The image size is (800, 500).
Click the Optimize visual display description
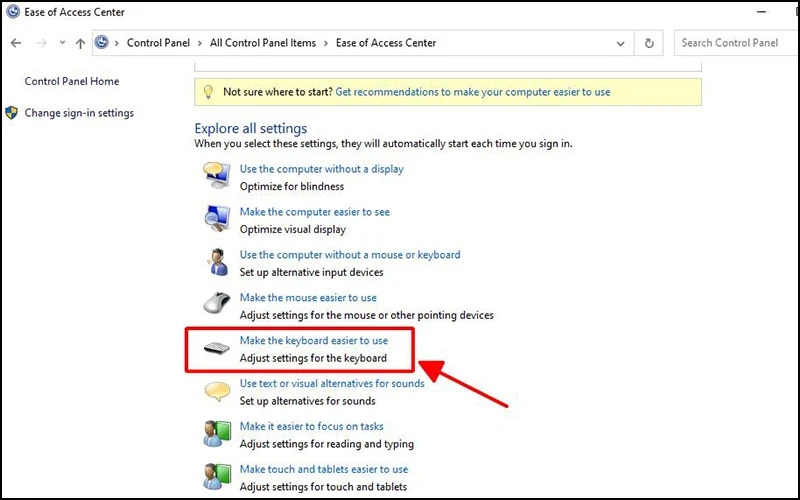293,229
